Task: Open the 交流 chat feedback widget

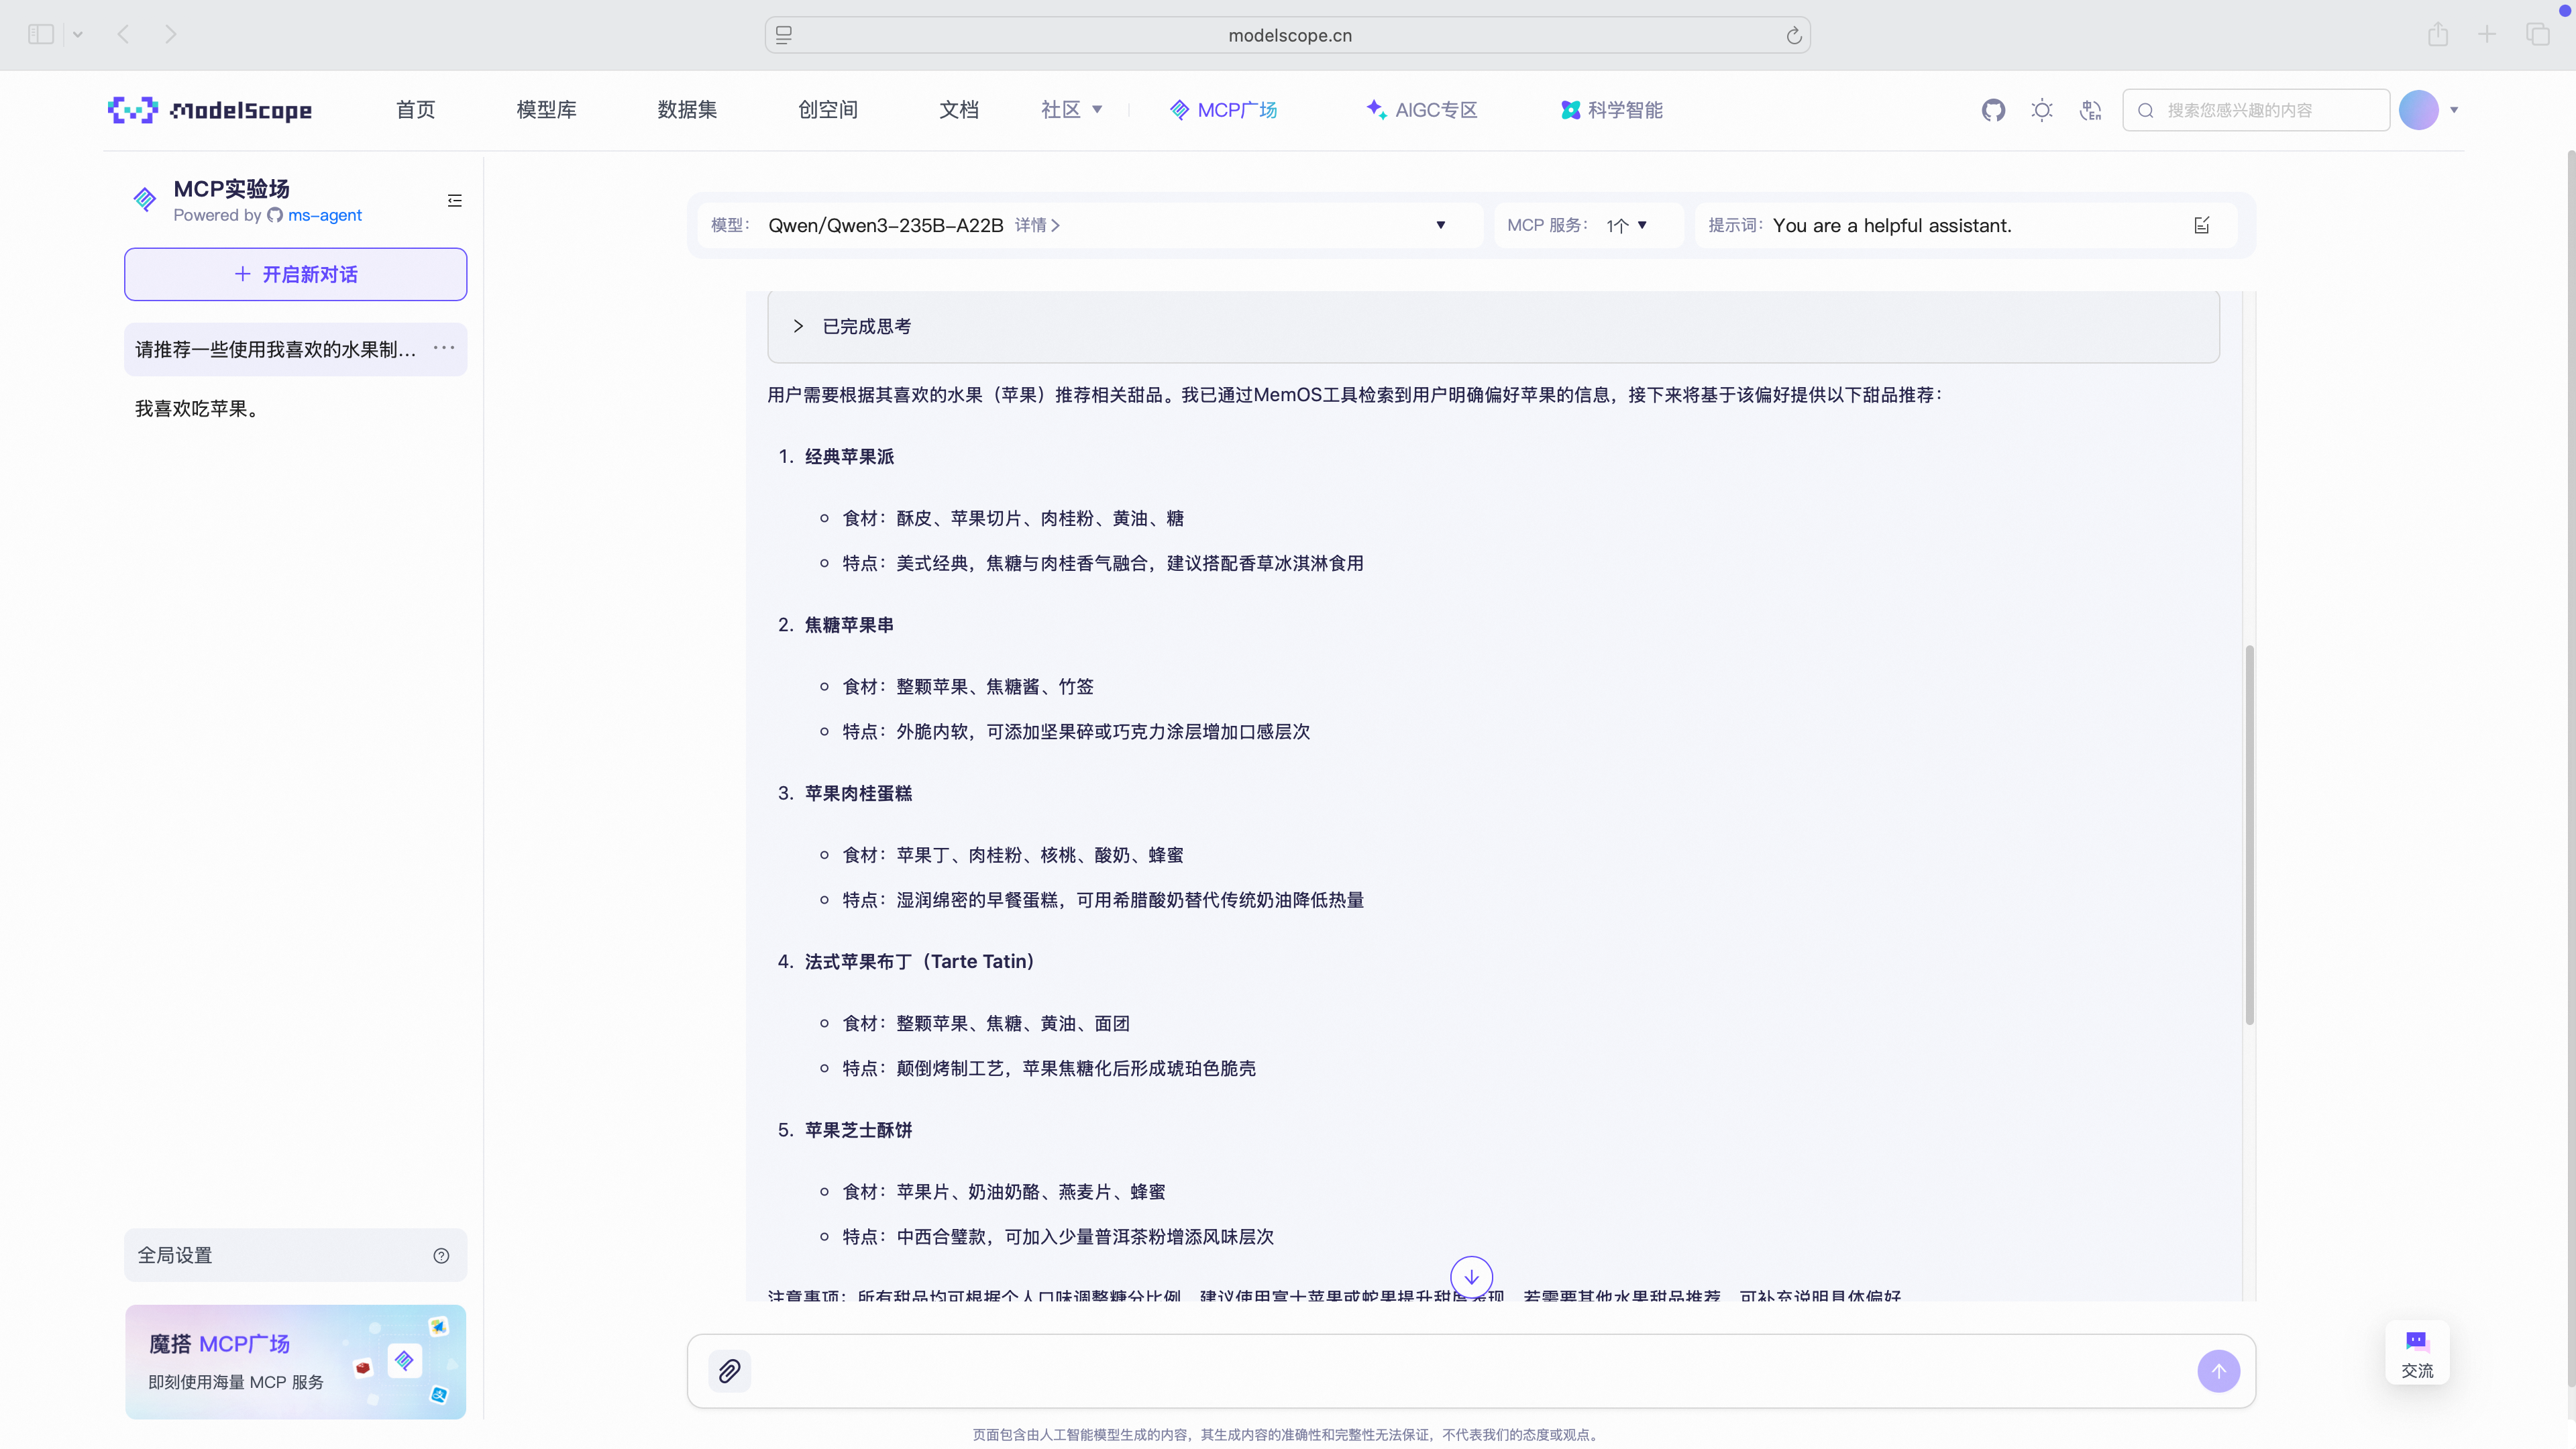Action: click(2416, 1353)
